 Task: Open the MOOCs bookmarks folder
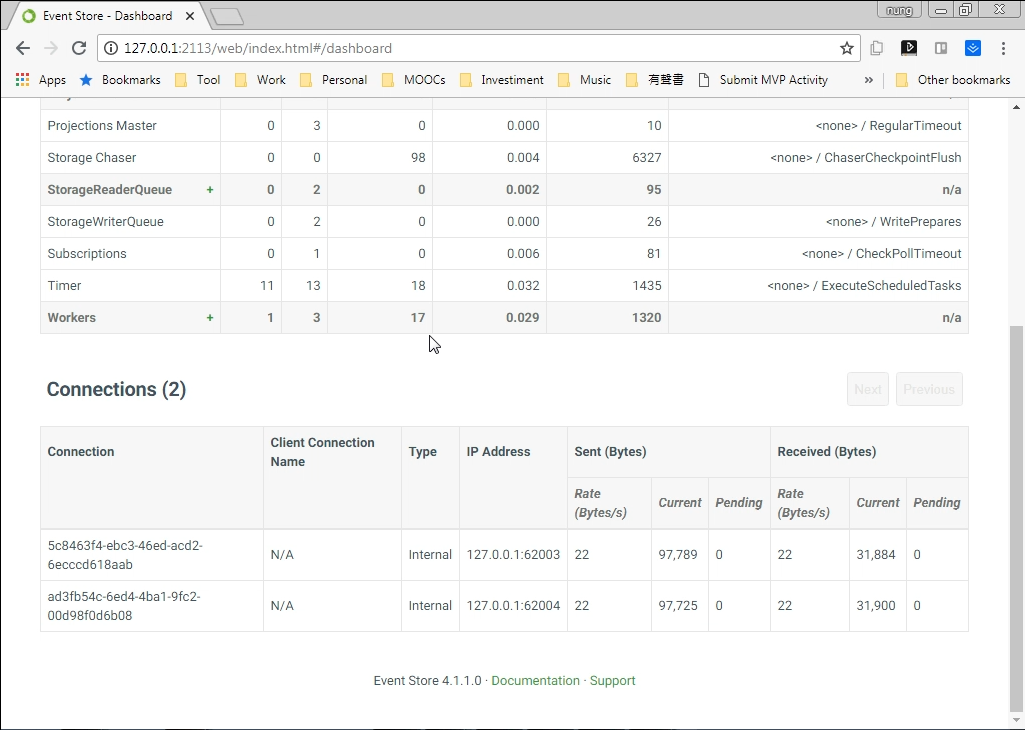(414, 80)
